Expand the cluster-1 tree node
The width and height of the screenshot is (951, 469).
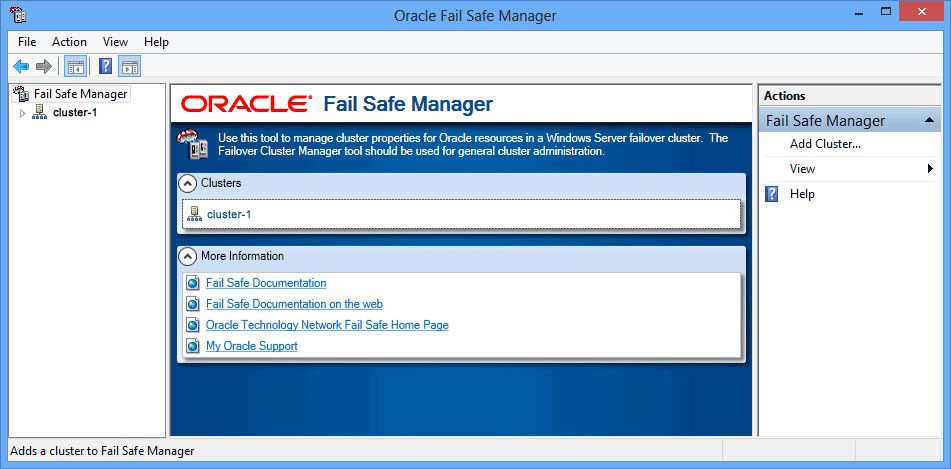point(22,113)
